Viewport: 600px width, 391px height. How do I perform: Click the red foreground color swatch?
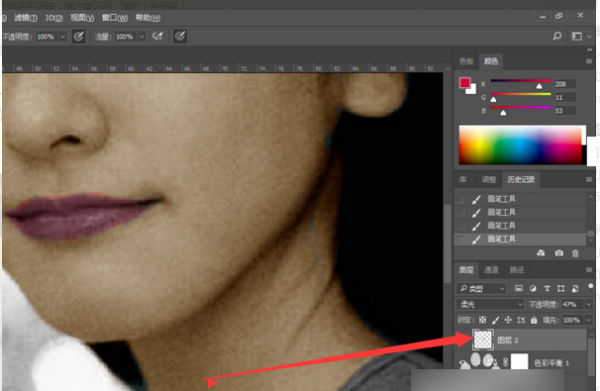tap(465, 83)
